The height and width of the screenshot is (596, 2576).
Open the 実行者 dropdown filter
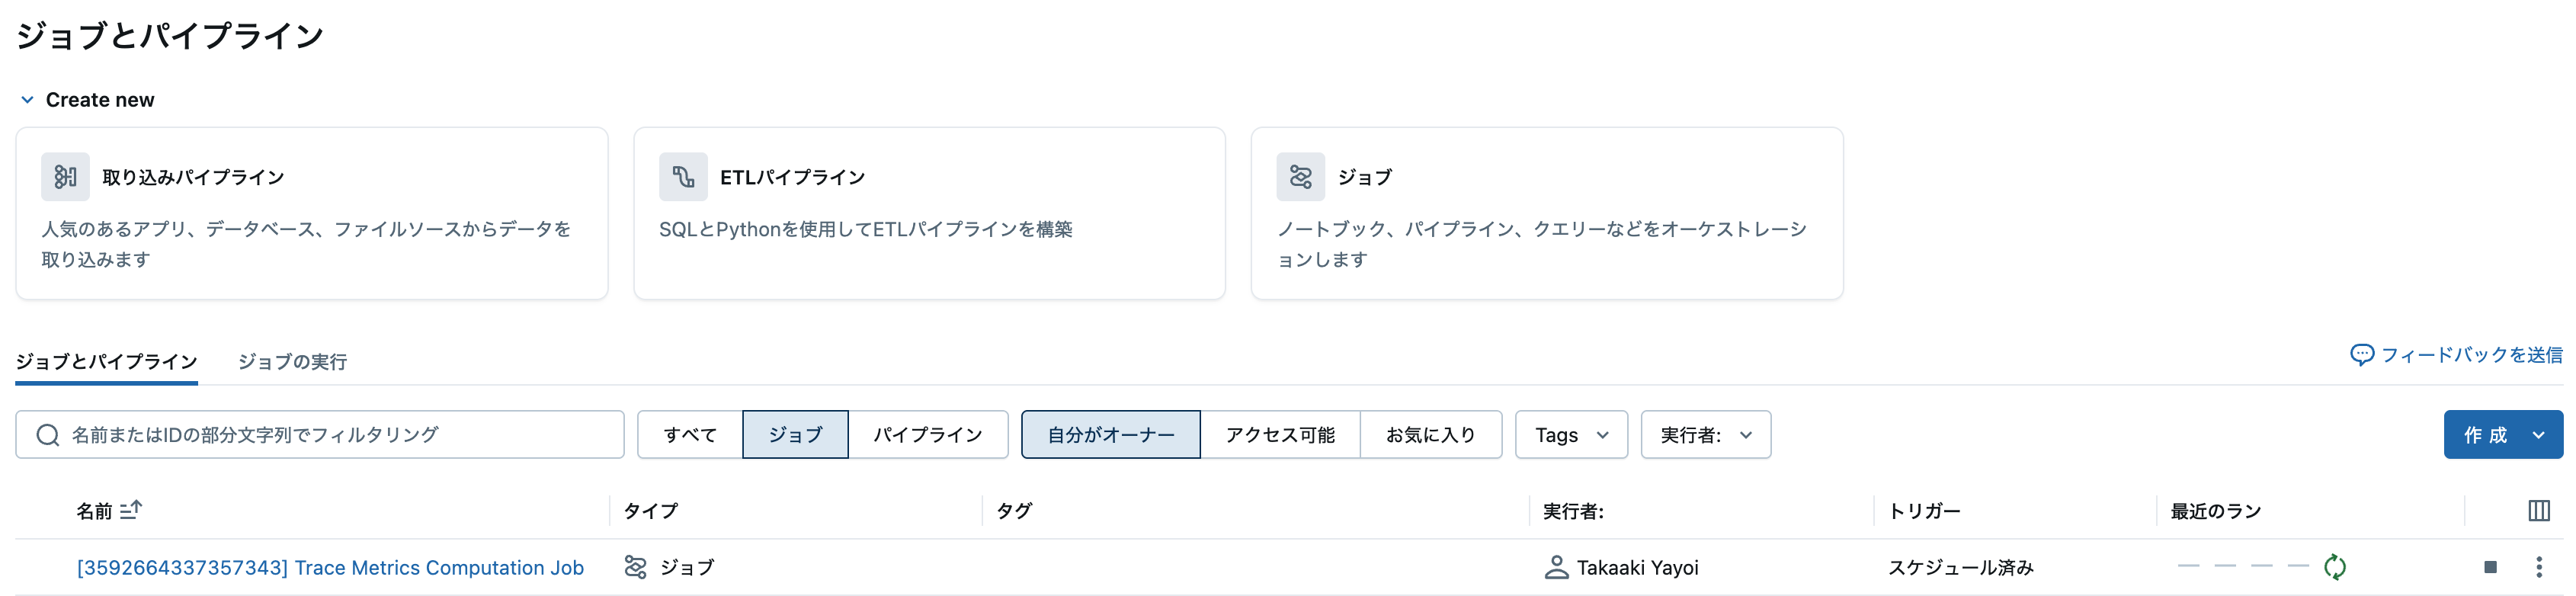pos(1704,434)
